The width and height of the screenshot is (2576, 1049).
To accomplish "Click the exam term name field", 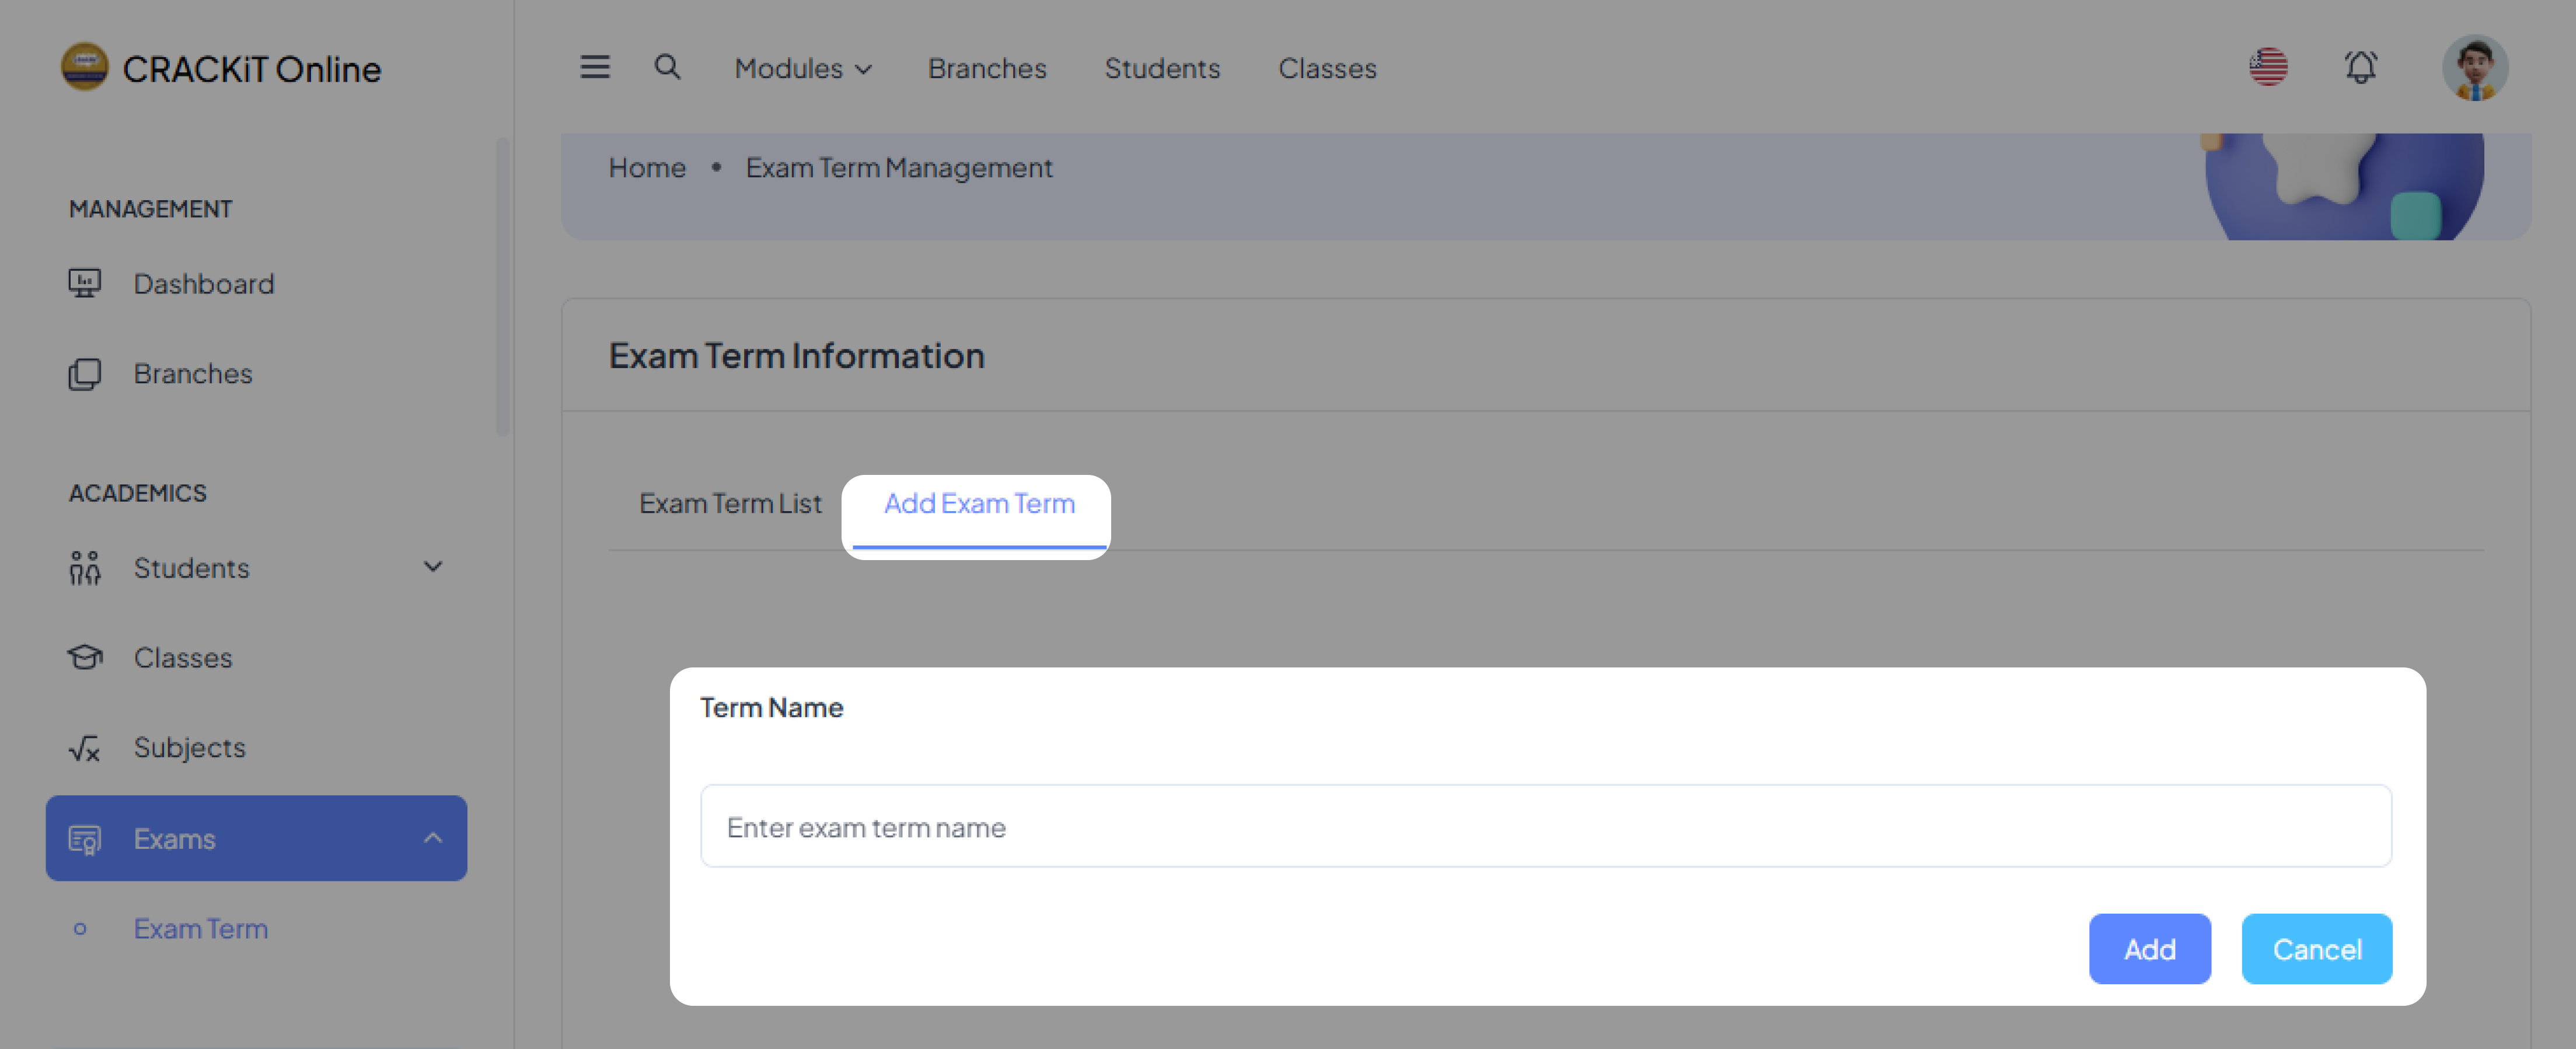I will 1545,826.
